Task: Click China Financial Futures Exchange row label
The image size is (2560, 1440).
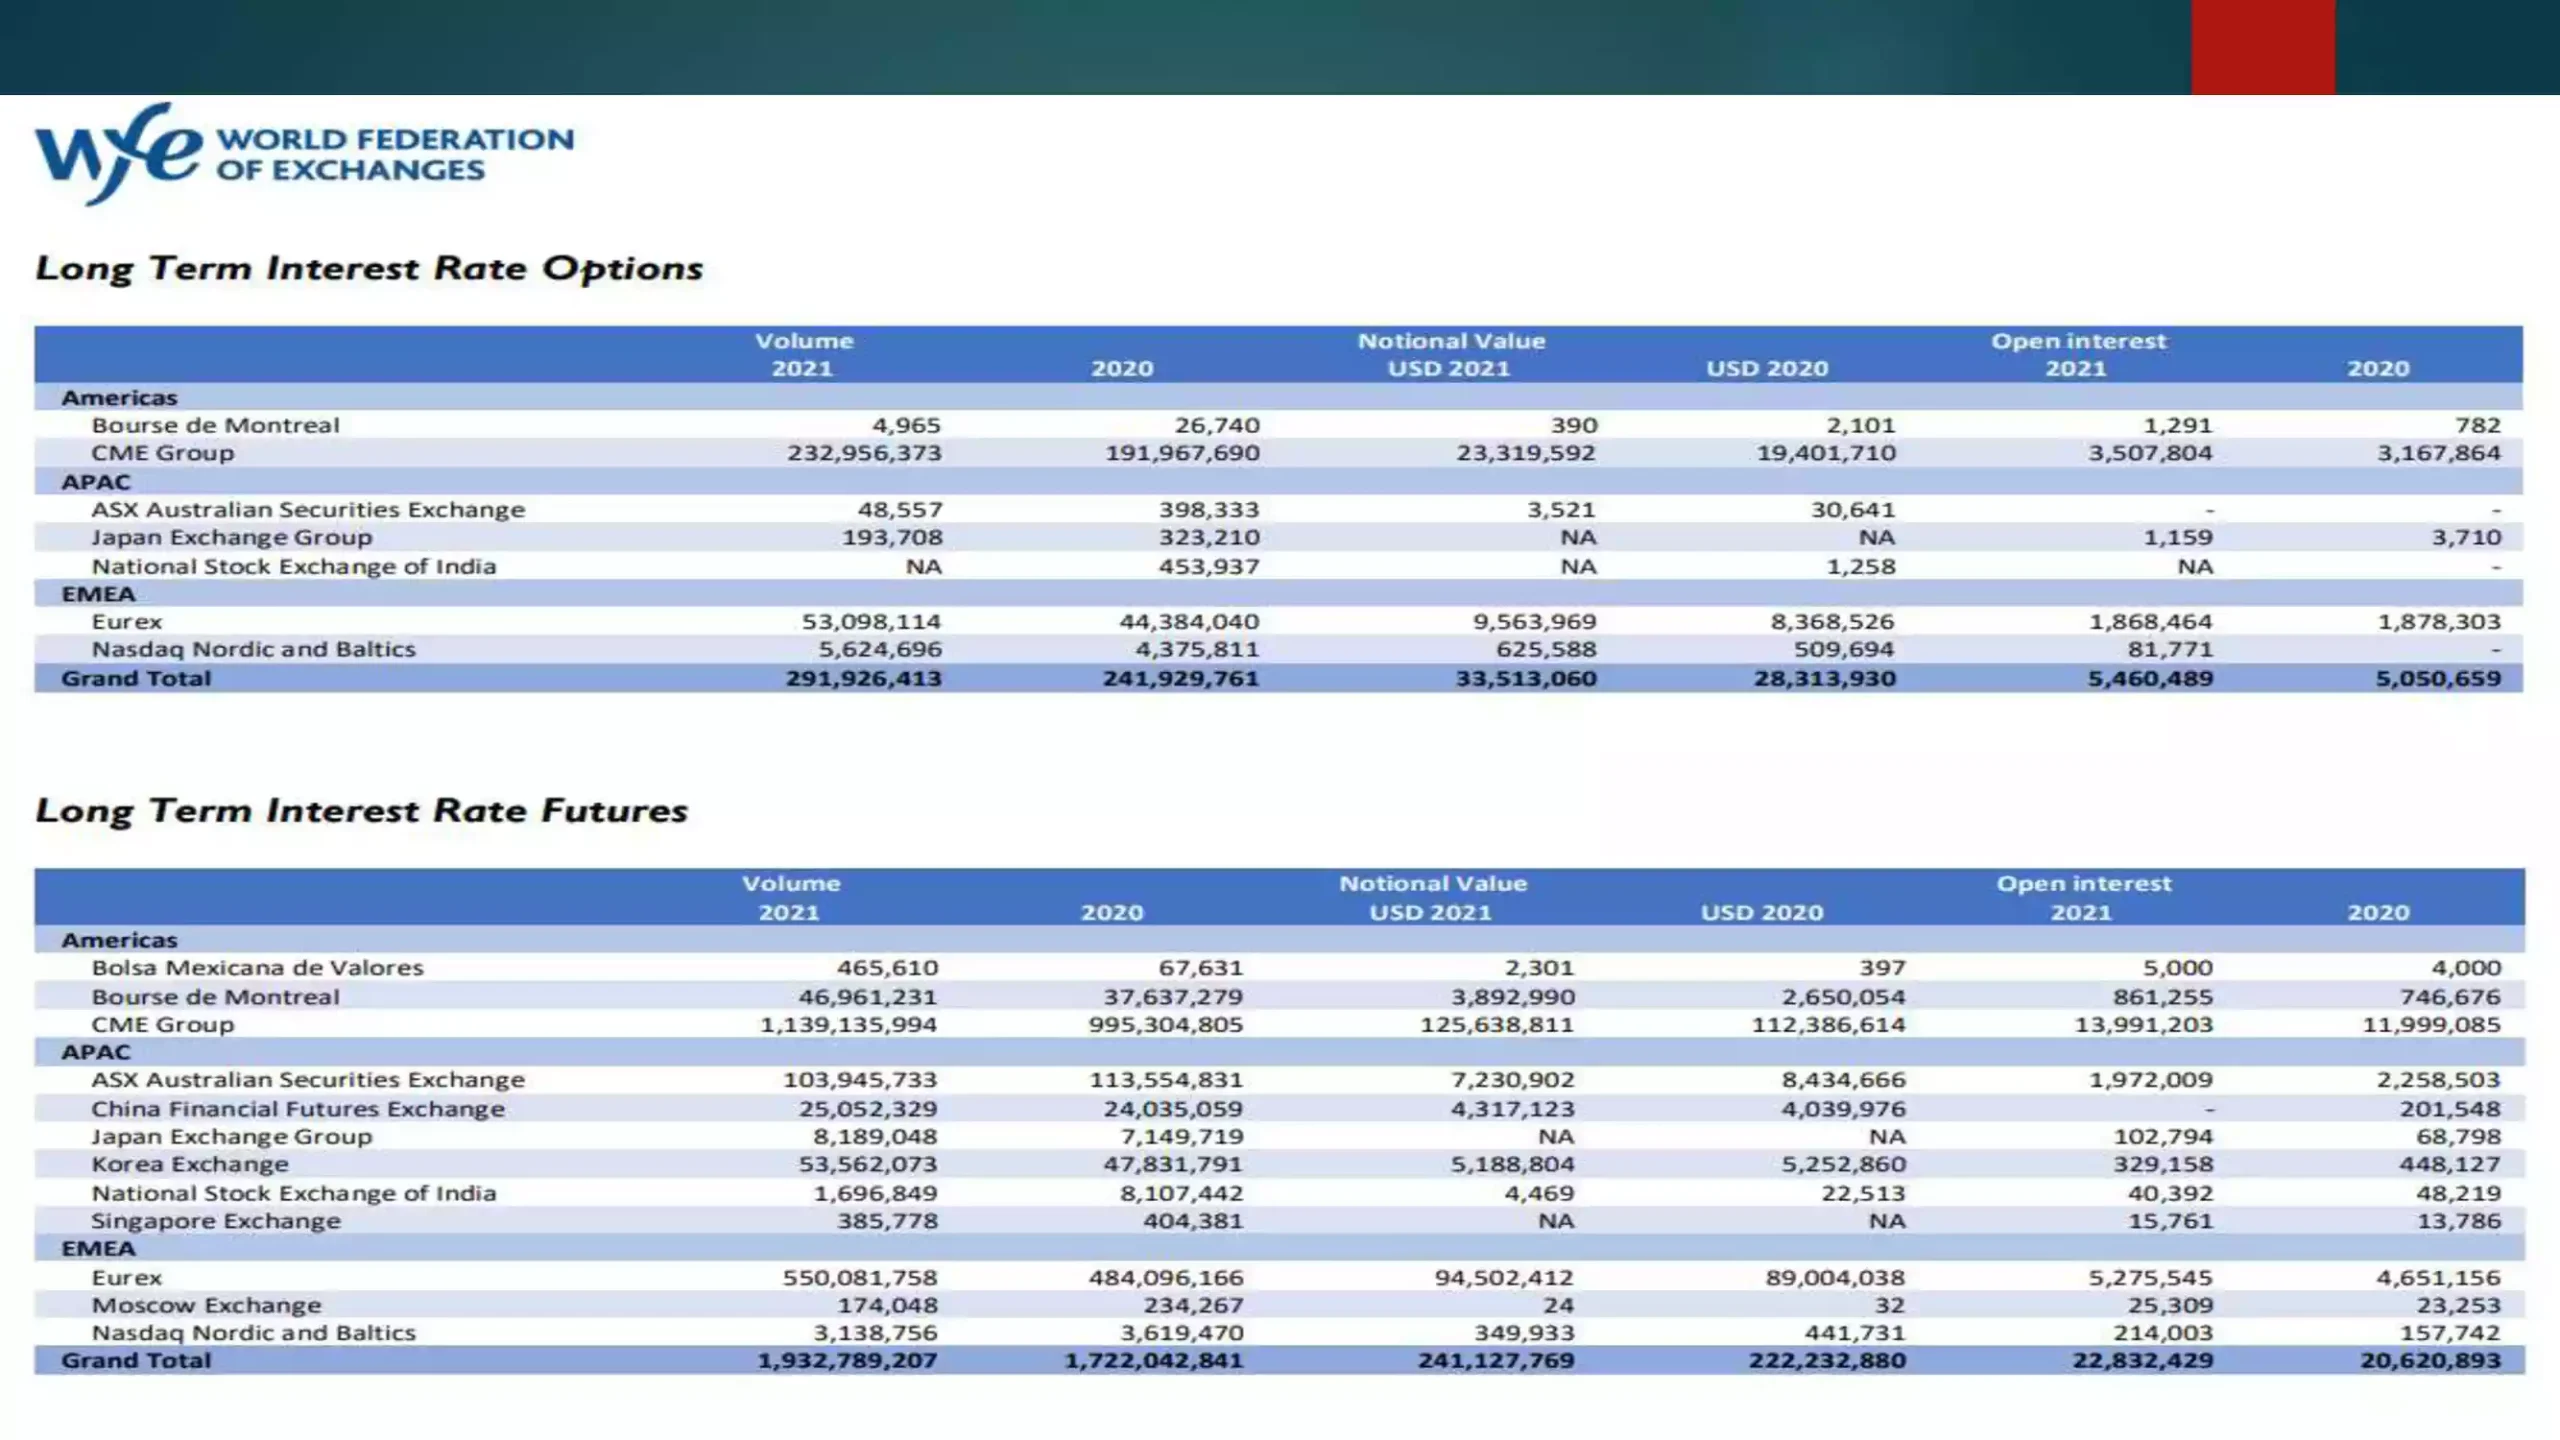Action: pyautogui.click(x=298, y=1109)
